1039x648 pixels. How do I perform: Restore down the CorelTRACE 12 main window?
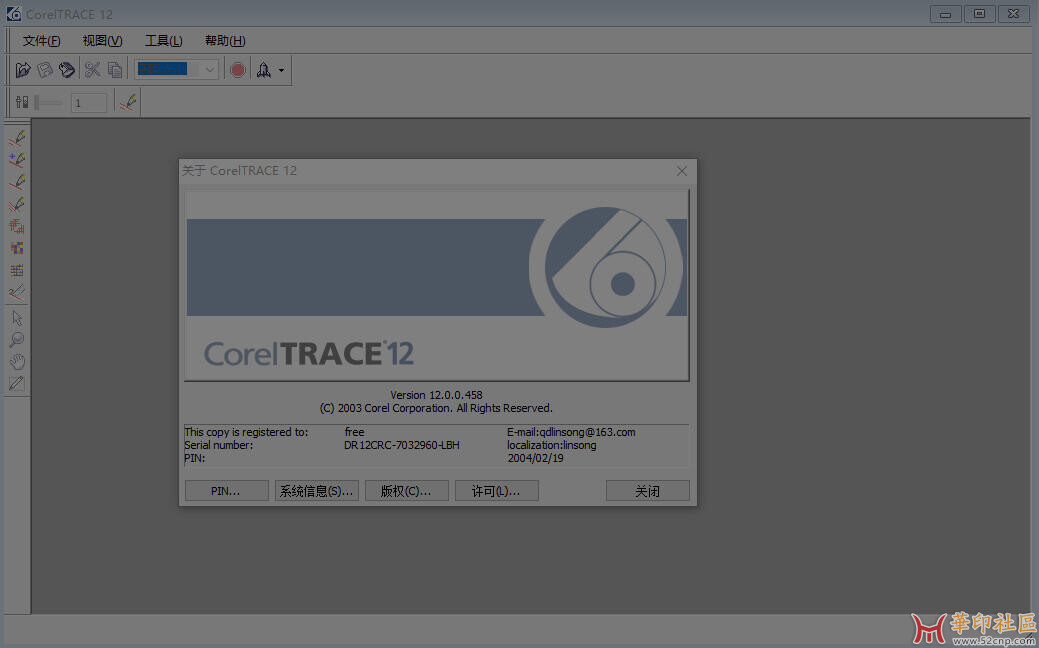[979, 14]
